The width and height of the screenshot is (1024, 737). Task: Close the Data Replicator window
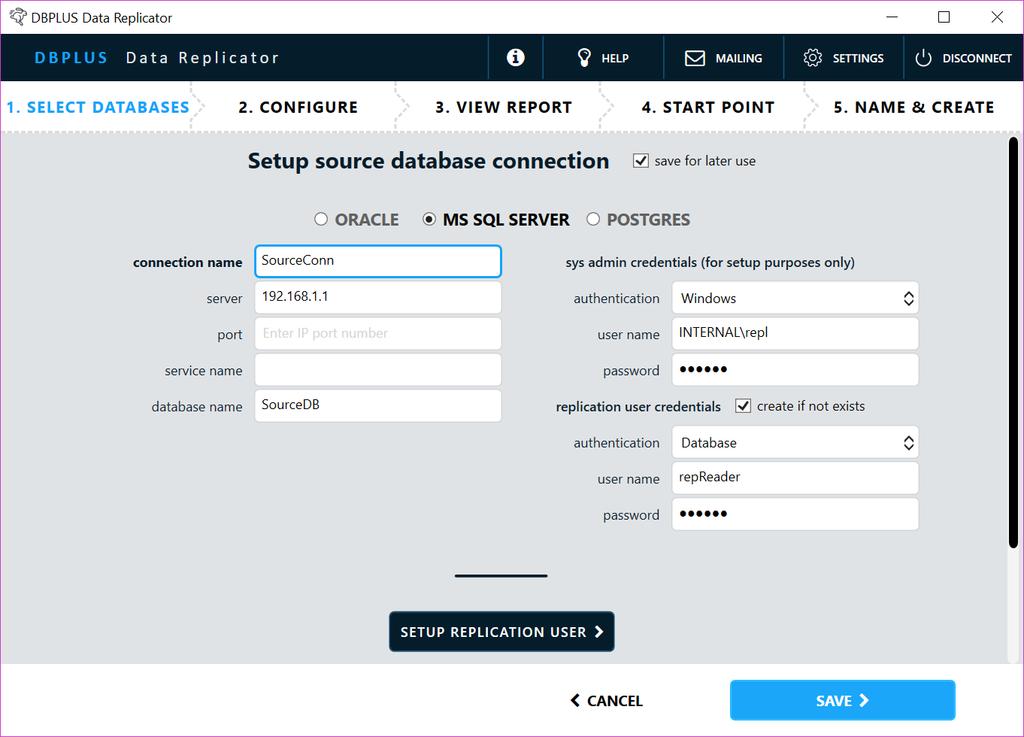(997, 17)
